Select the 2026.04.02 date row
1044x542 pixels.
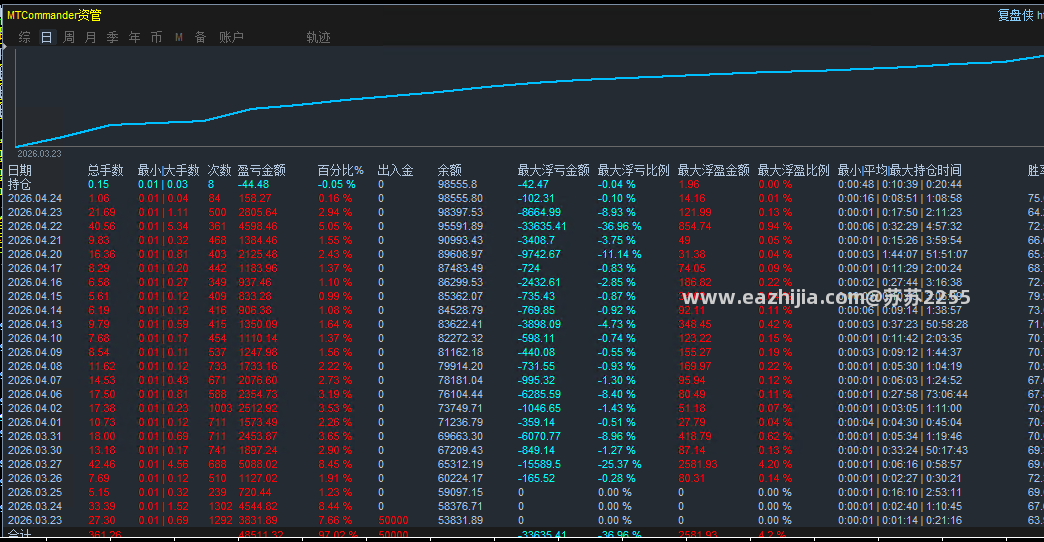(35, 408)
